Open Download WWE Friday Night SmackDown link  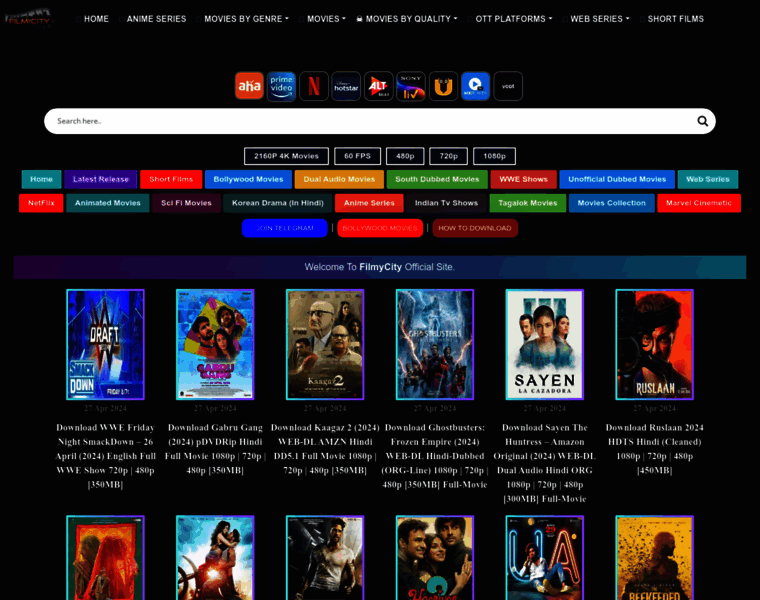tap(105, 456)
